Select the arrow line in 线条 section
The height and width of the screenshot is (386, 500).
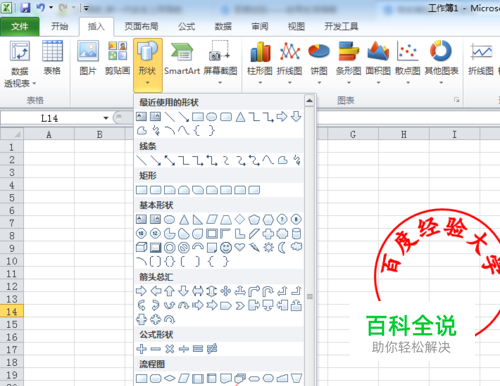coord(156,160)
